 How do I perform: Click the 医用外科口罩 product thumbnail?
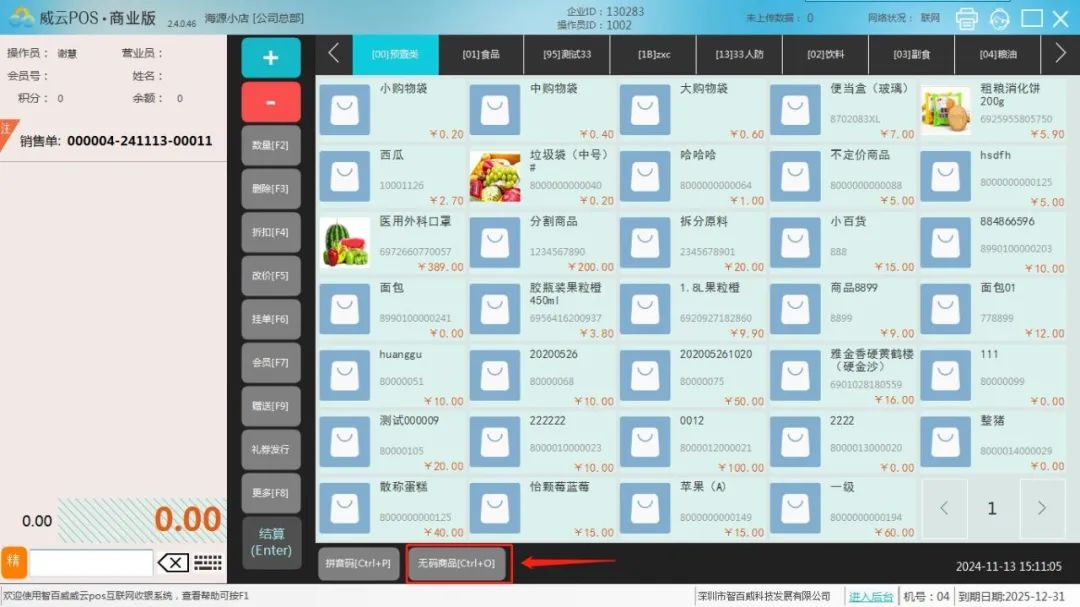[x=344, y=243]
